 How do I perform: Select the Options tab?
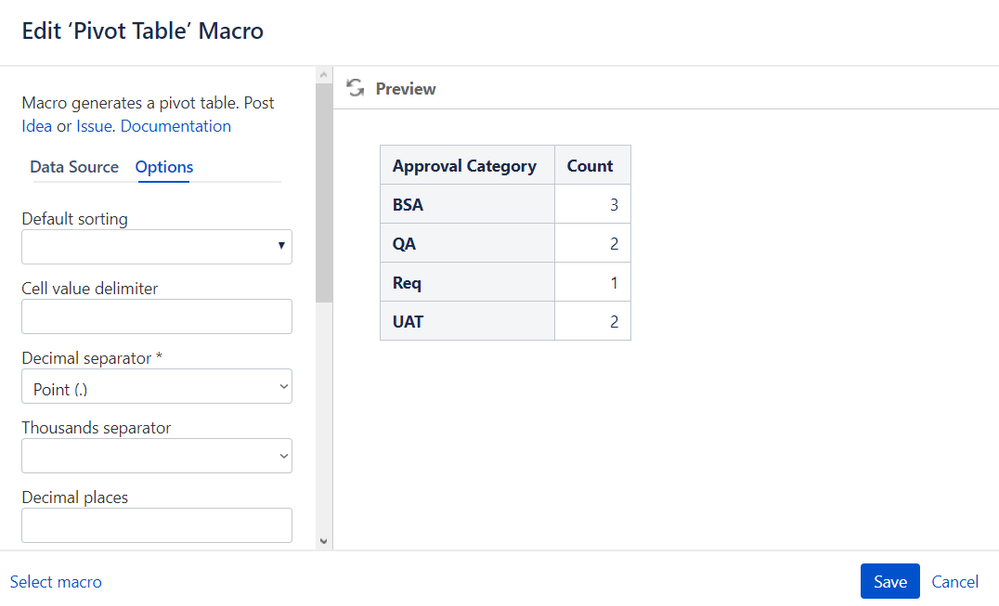pyautogui.click(x=164, y=167)
